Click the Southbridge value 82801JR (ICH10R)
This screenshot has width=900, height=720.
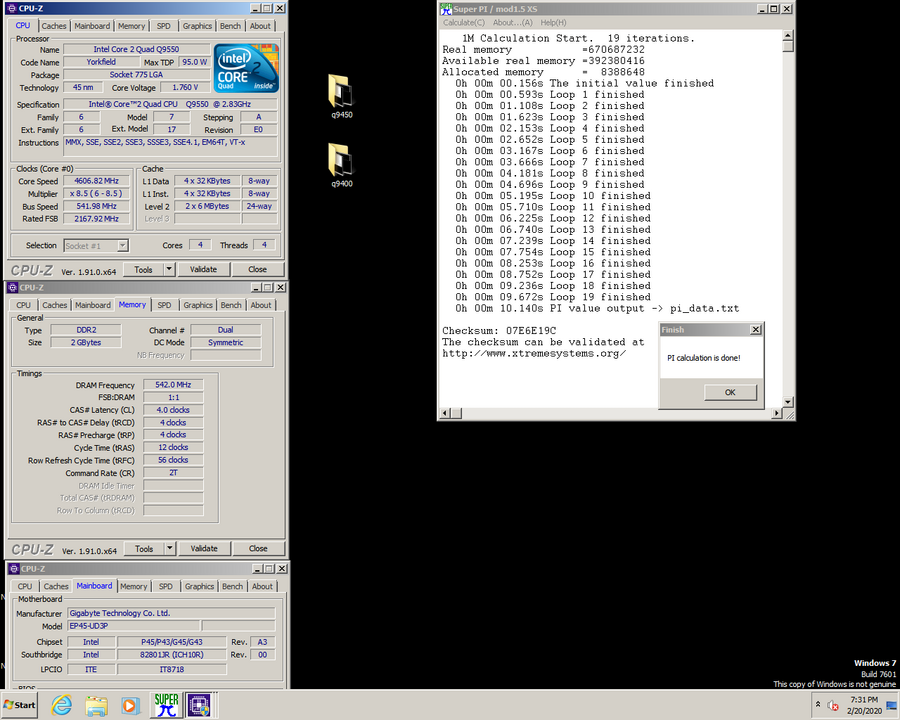(x=172, y=655)
